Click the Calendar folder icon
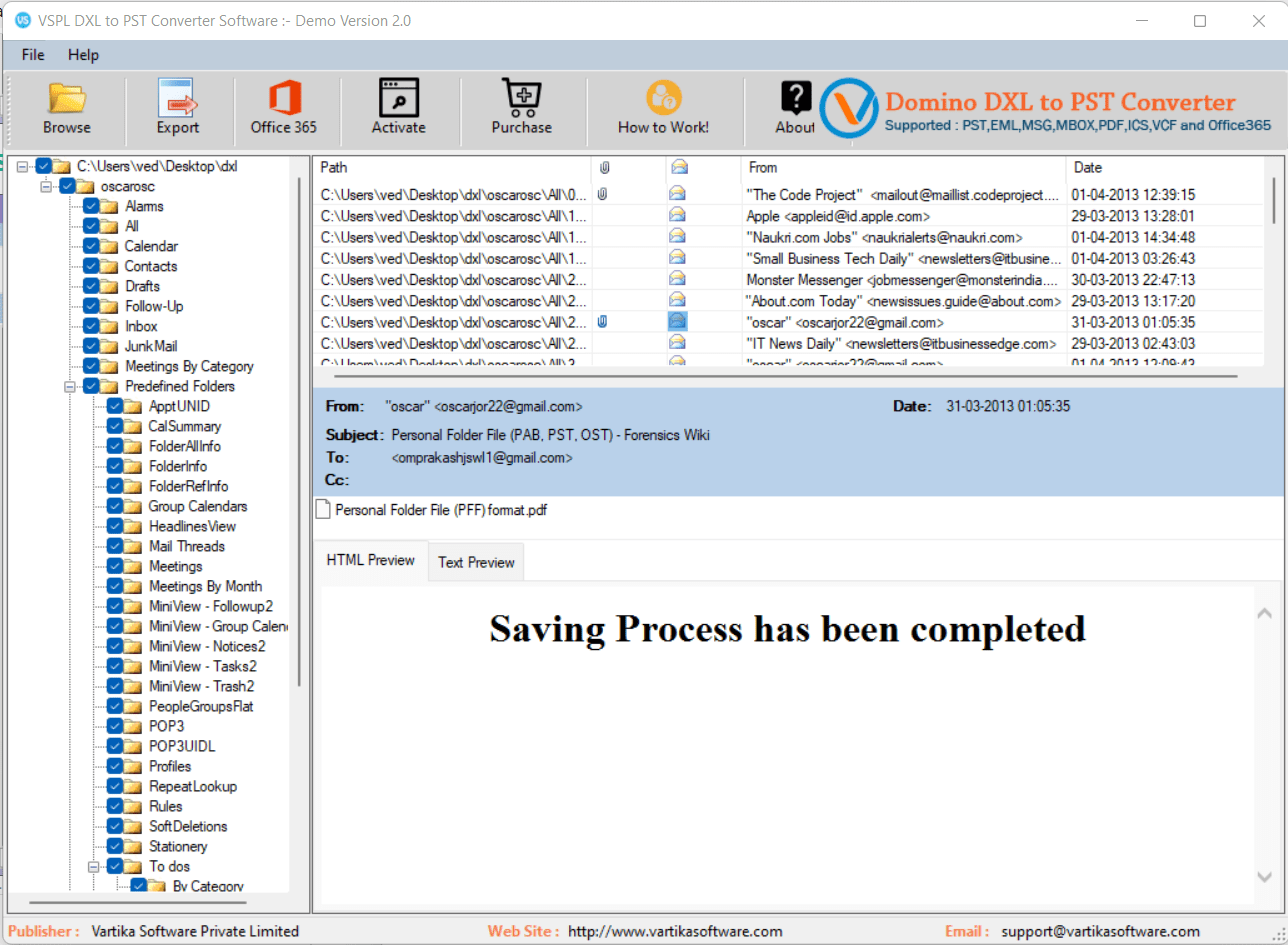The image size is (1288, 945). click(109, 246)
